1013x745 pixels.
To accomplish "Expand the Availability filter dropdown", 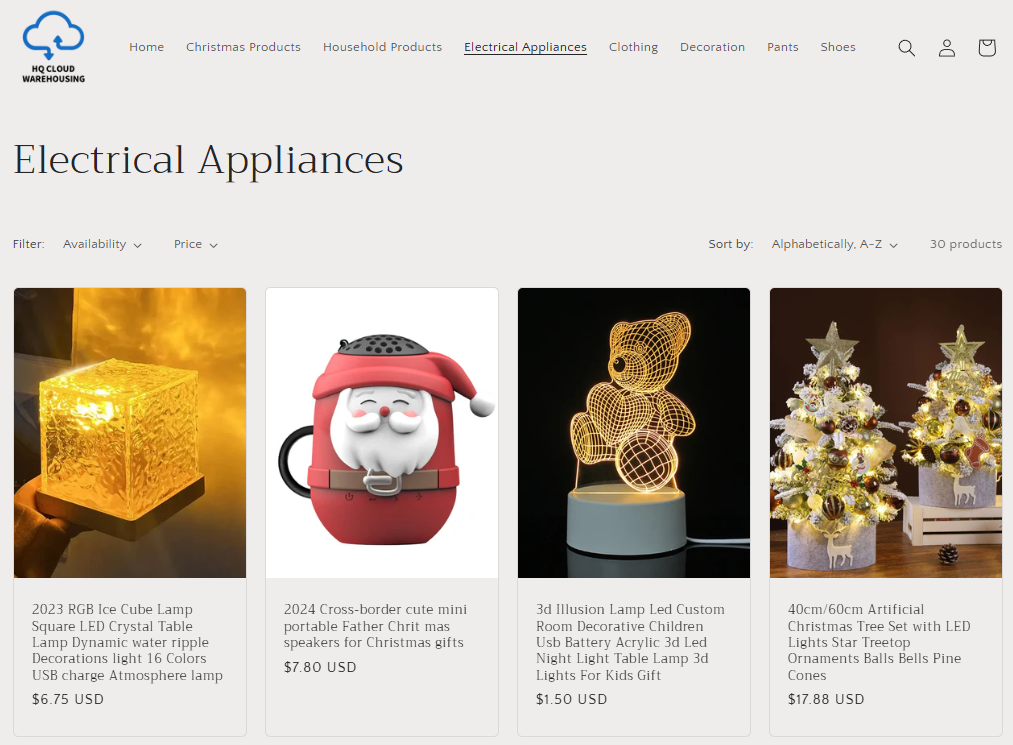I will click(x=102, y=244).
